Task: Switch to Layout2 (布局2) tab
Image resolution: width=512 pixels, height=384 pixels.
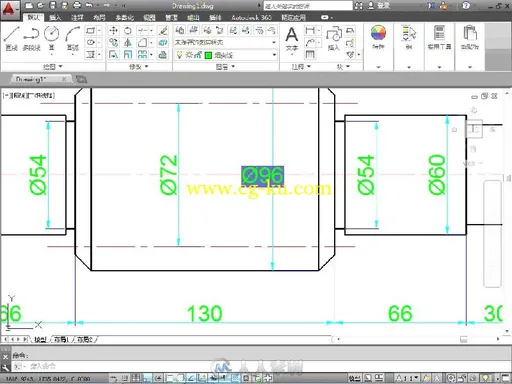Action: (x=85, y=339)
